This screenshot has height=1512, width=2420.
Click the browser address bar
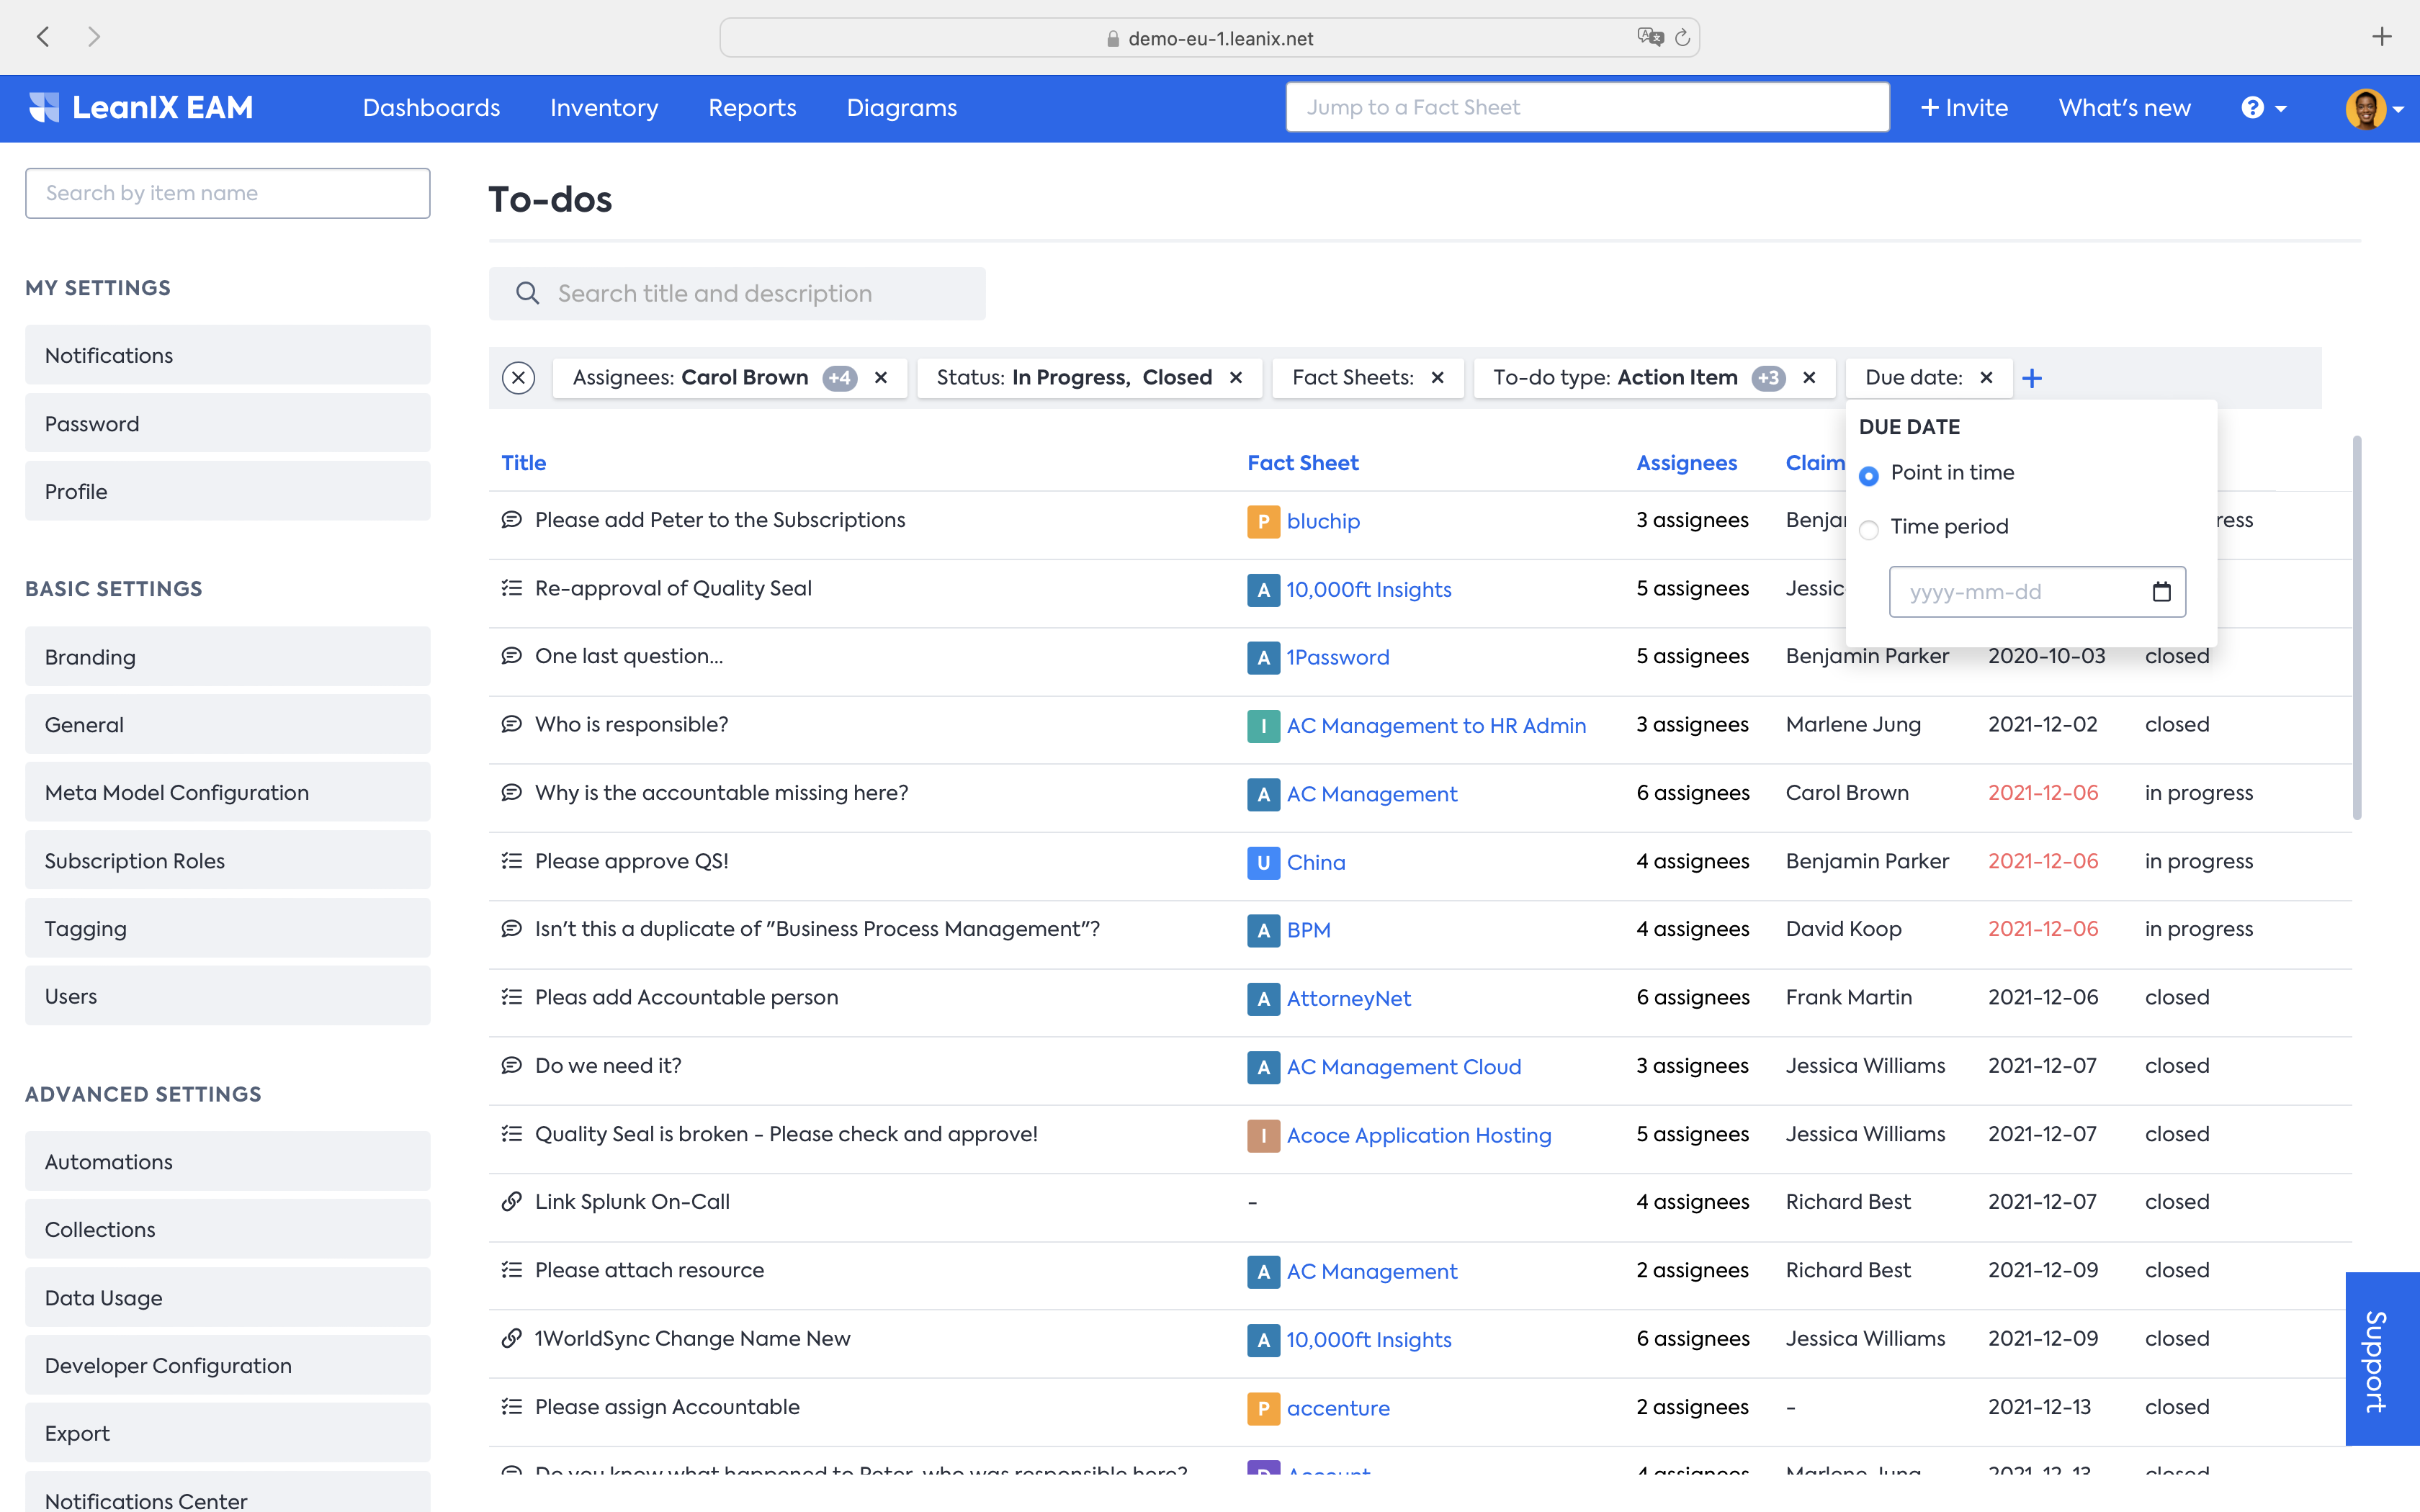point(1209,38)
